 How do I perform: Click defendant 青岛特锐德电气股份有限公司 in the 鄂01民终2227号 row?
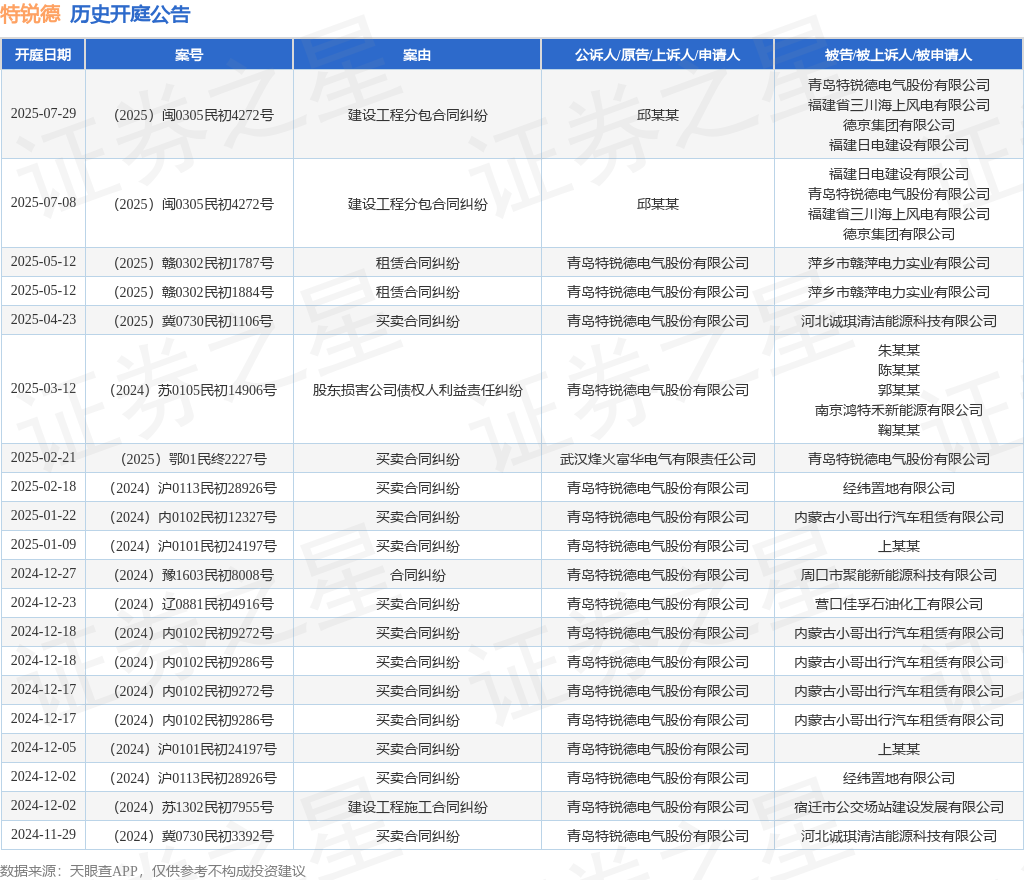click(x=899, y=460)
